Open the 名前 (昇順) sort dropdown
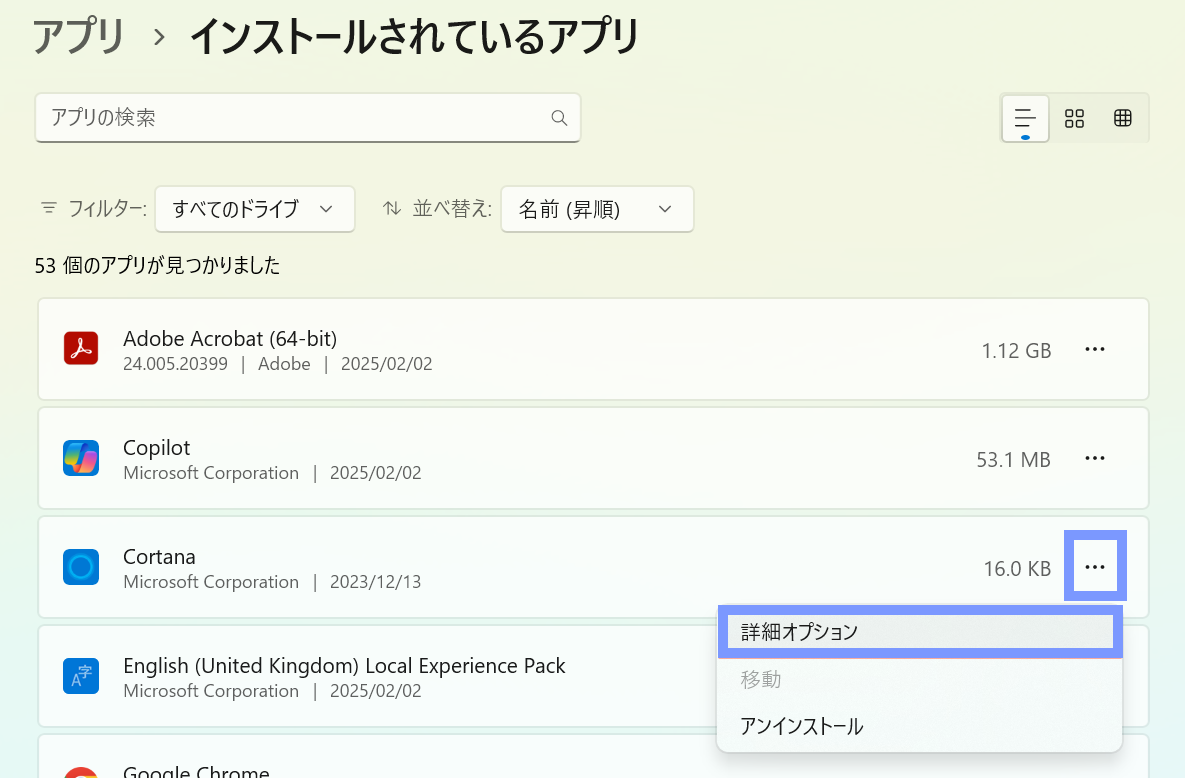This screenshot has height=778, width=1185. click(596, 209)
